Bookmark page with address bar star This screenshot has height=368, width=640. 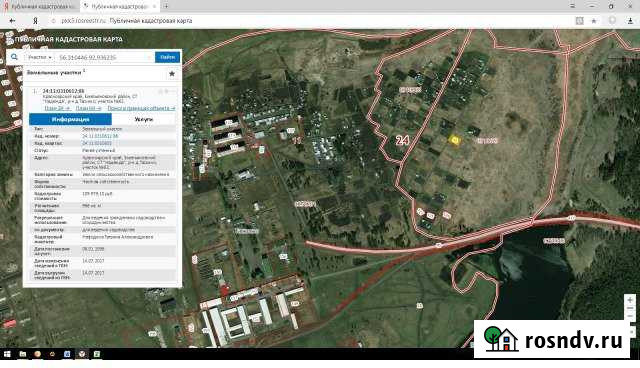[x=594, y=21]
